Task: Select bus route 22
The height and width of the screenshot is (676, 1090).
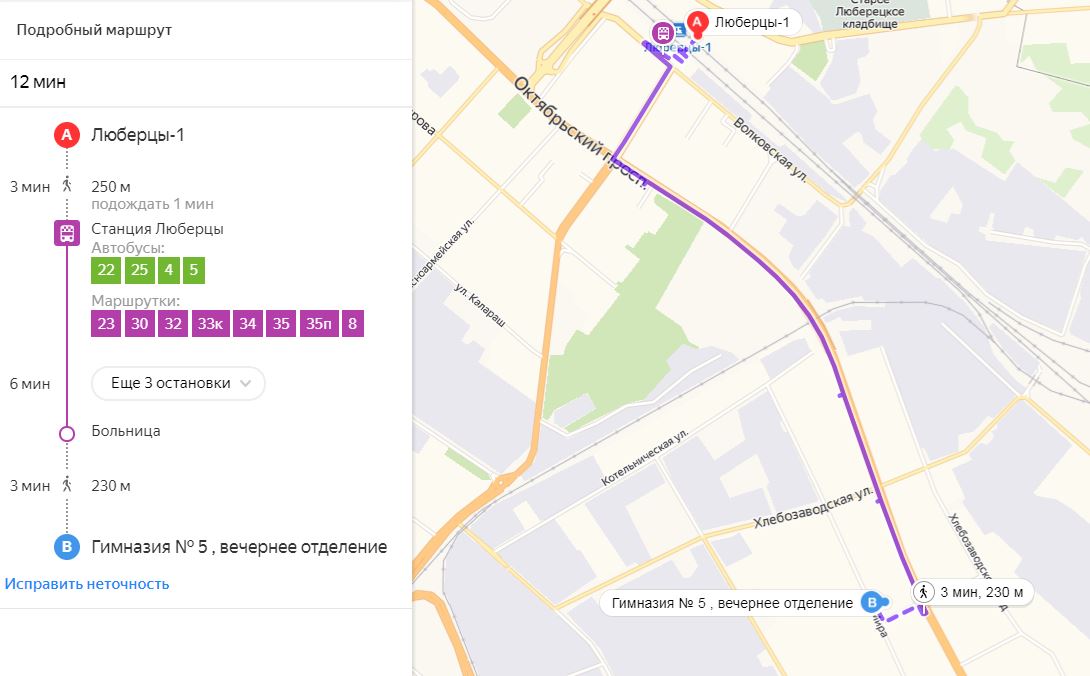Action: coord(106,270)
